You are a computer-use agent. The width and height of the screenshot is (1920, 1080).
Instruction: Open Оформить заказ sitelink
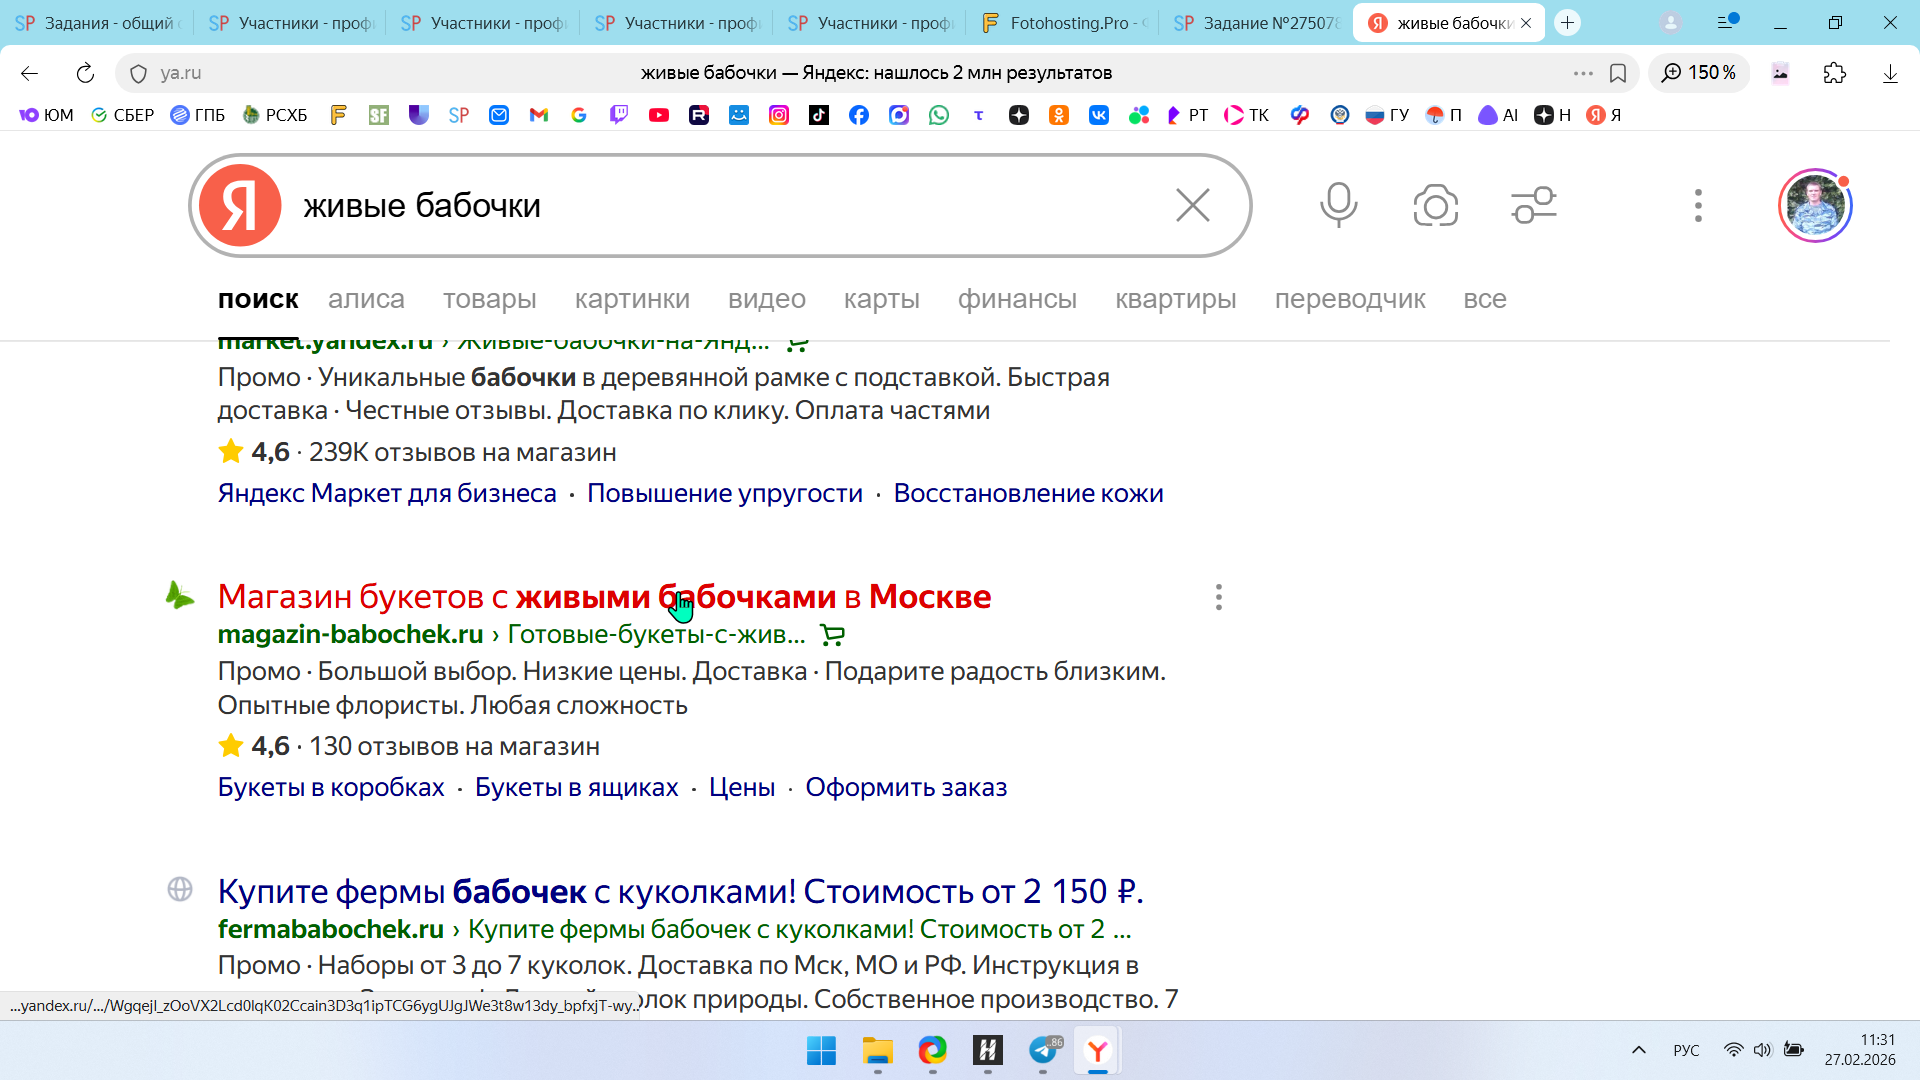pos(906,787)
